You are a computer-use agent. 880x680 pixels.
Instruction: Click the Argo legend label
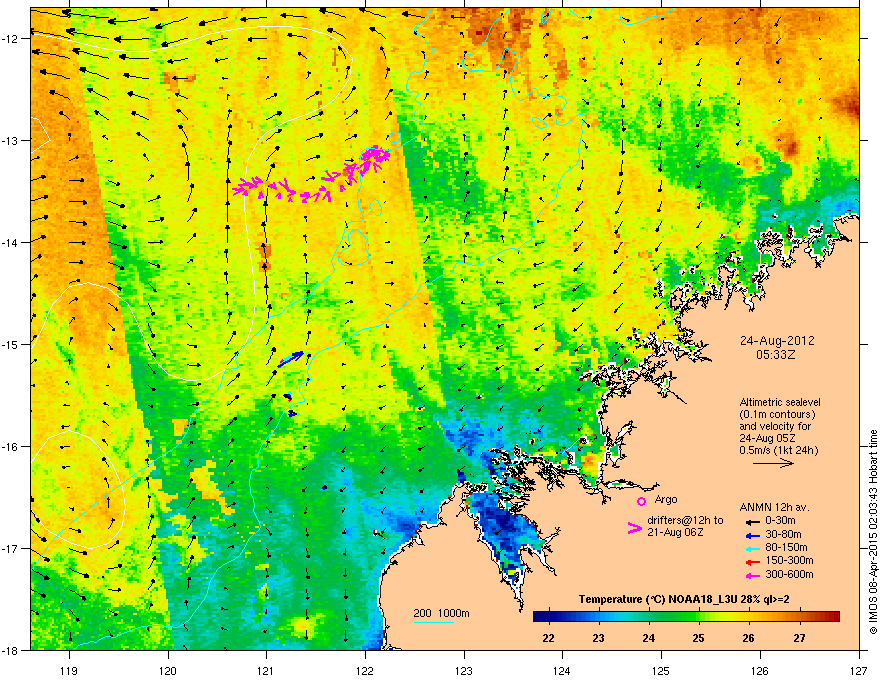point(666,499)
